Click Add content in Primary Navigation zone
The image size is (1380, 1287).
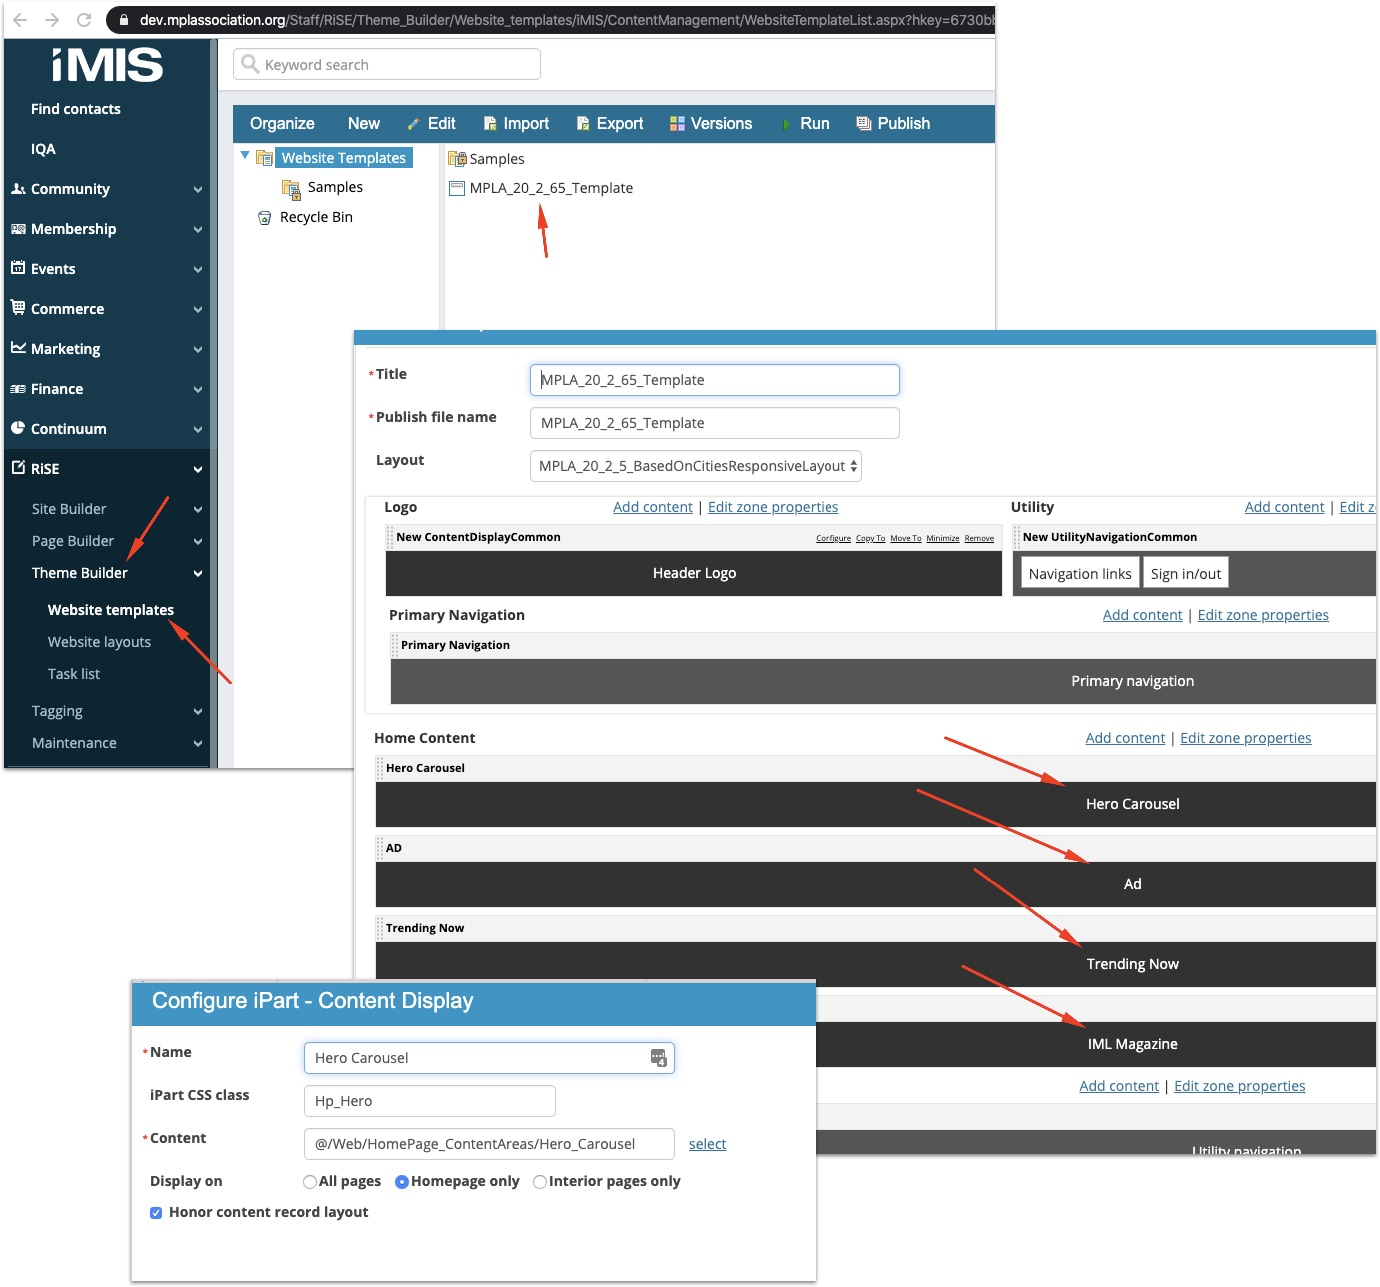(1142, 615)
